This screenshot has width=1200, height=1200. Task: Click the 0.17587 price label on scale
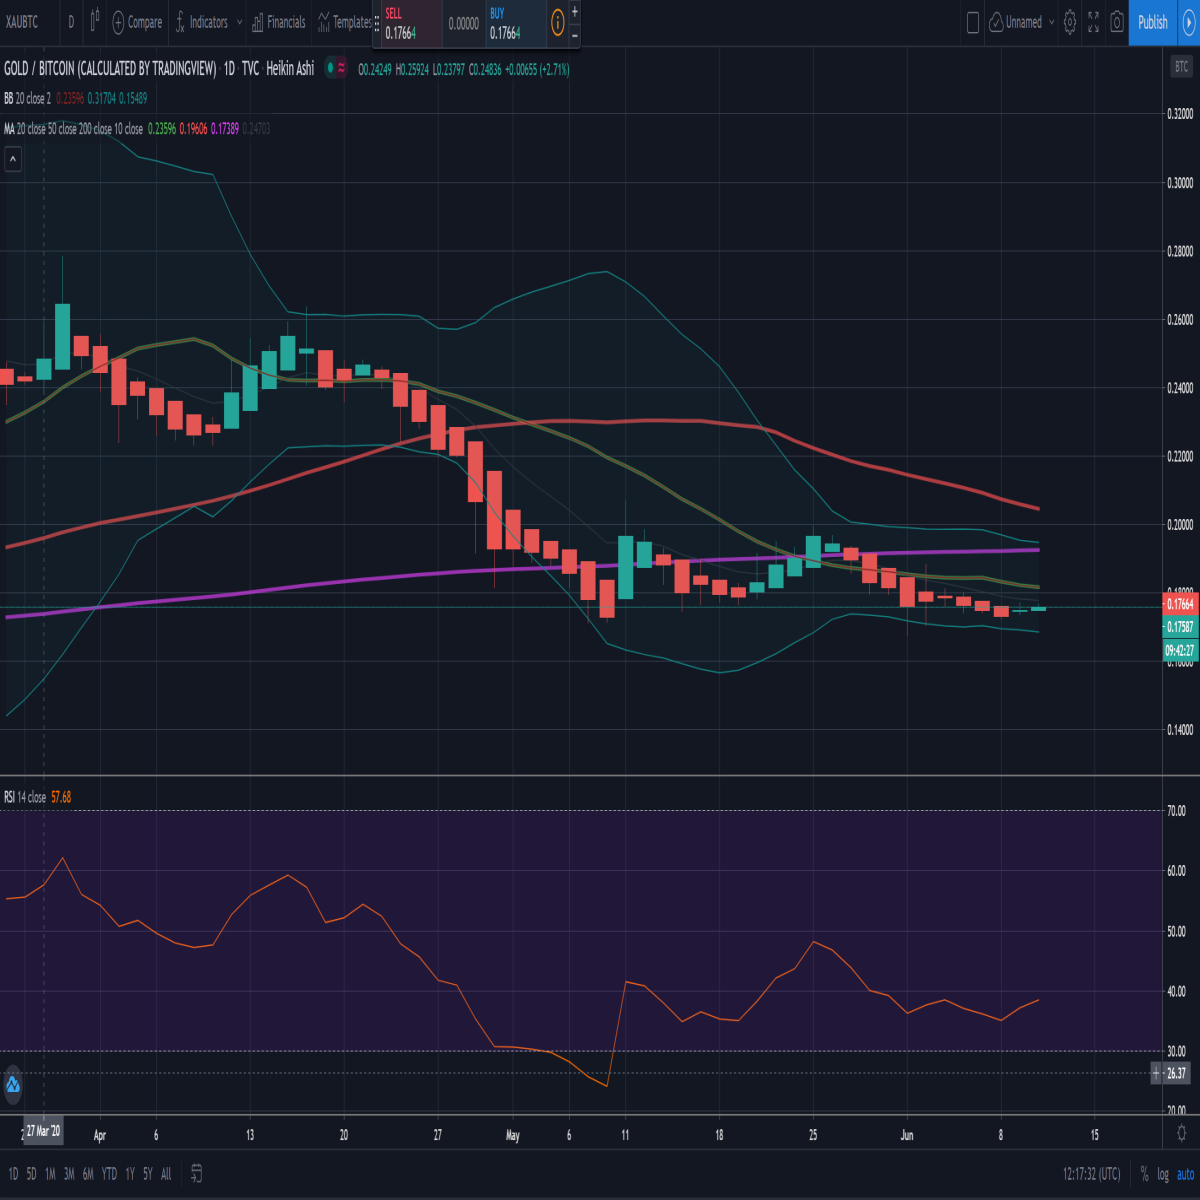1180,627
